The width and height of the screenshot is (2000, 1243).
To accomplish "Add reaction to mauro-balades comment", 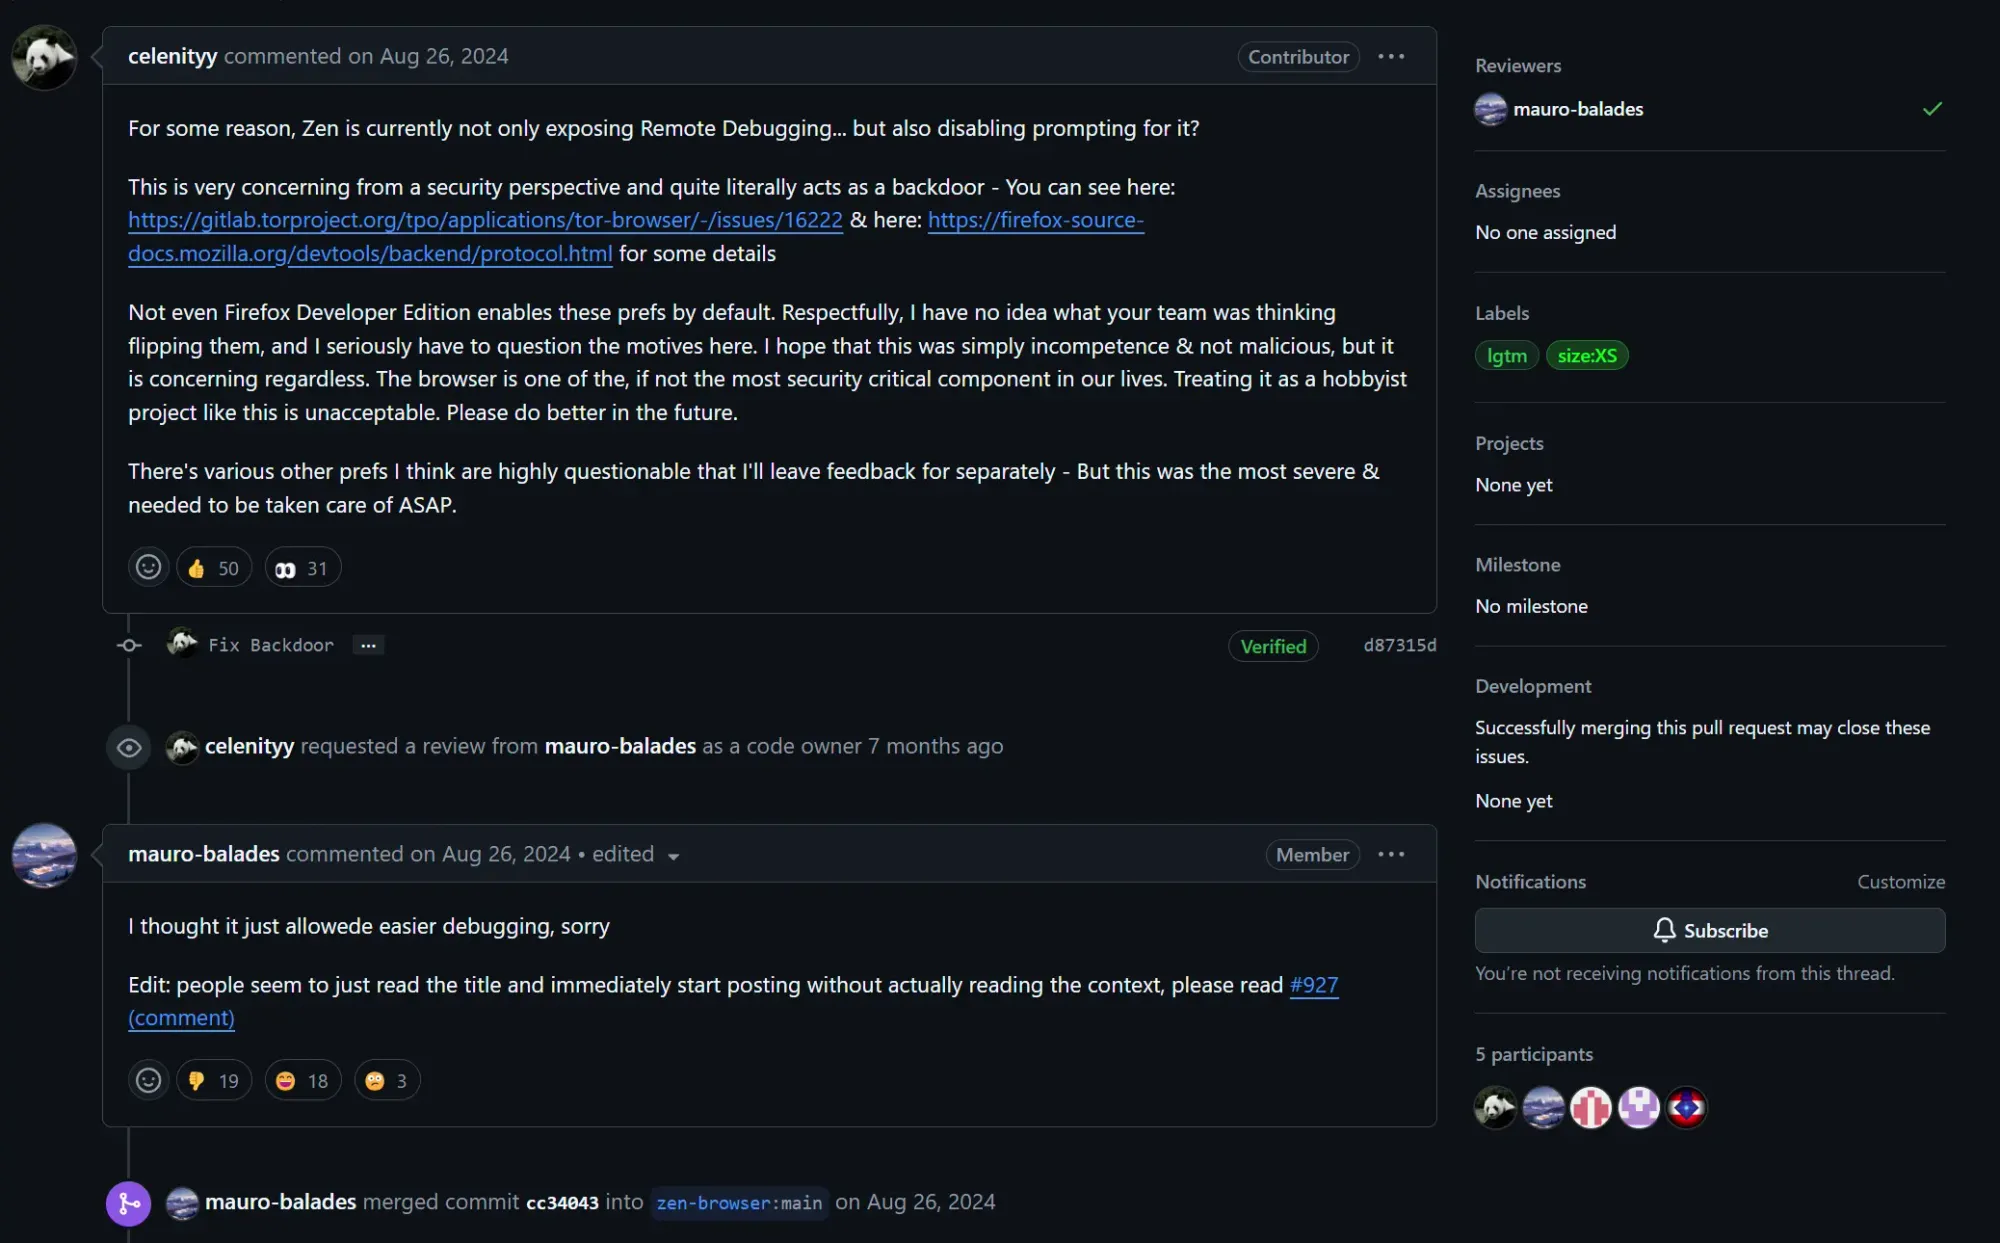I will click(148, 1080).
